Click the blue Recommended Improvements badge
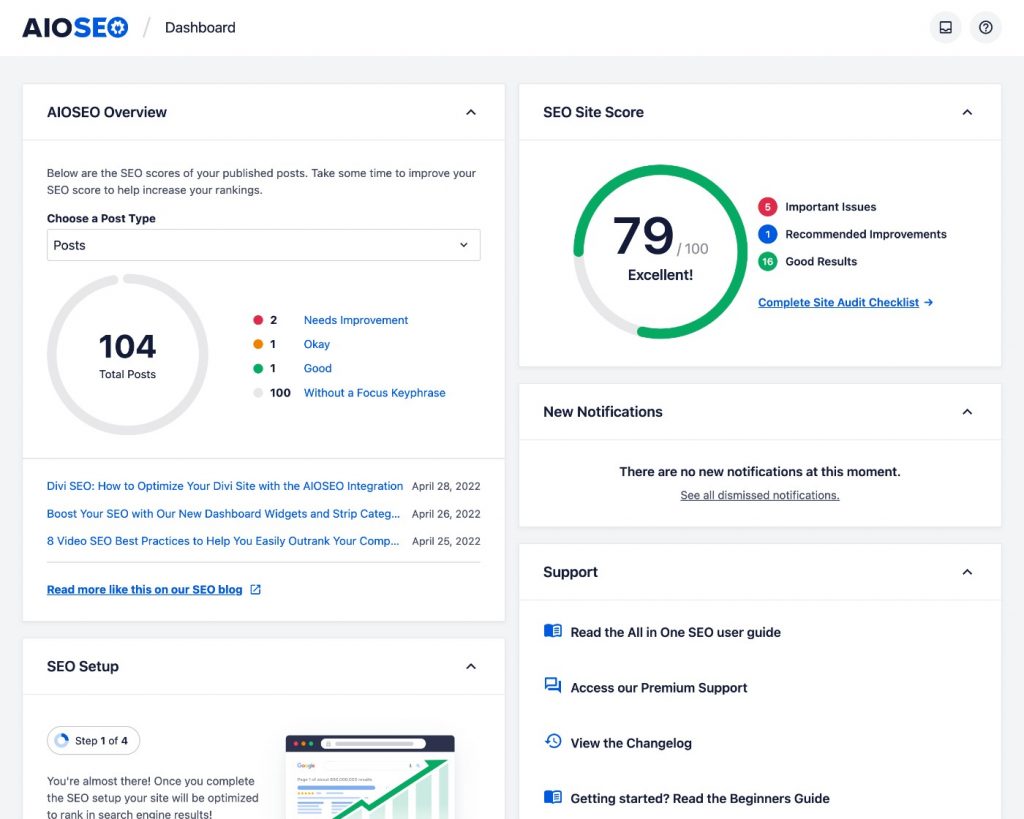Viewport: 1024px width, 819px height. click(767, 234)
